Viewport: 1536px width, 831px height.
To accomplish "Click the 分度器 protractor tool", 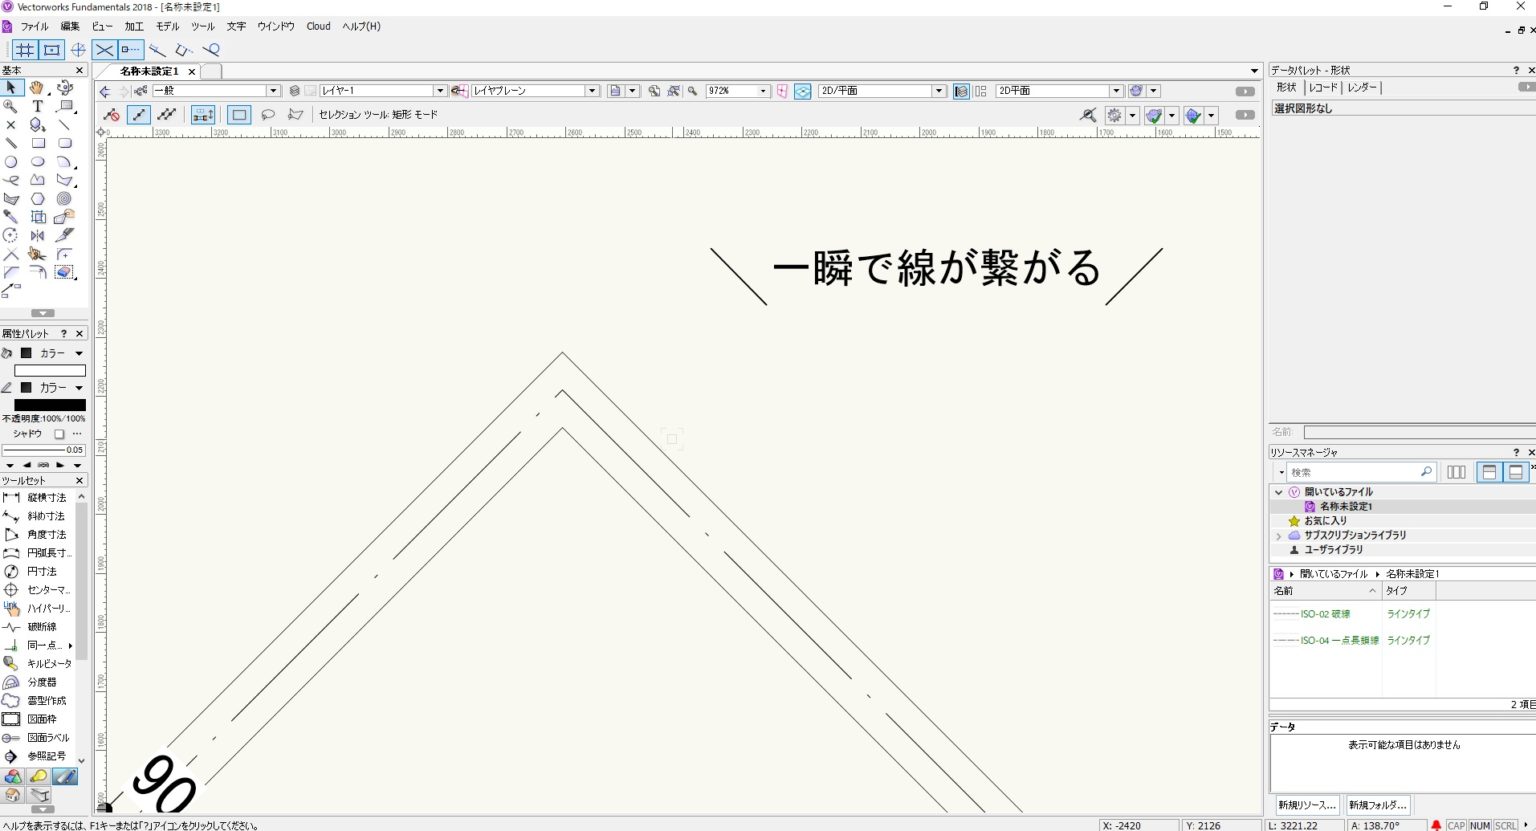I will point(40,682).
